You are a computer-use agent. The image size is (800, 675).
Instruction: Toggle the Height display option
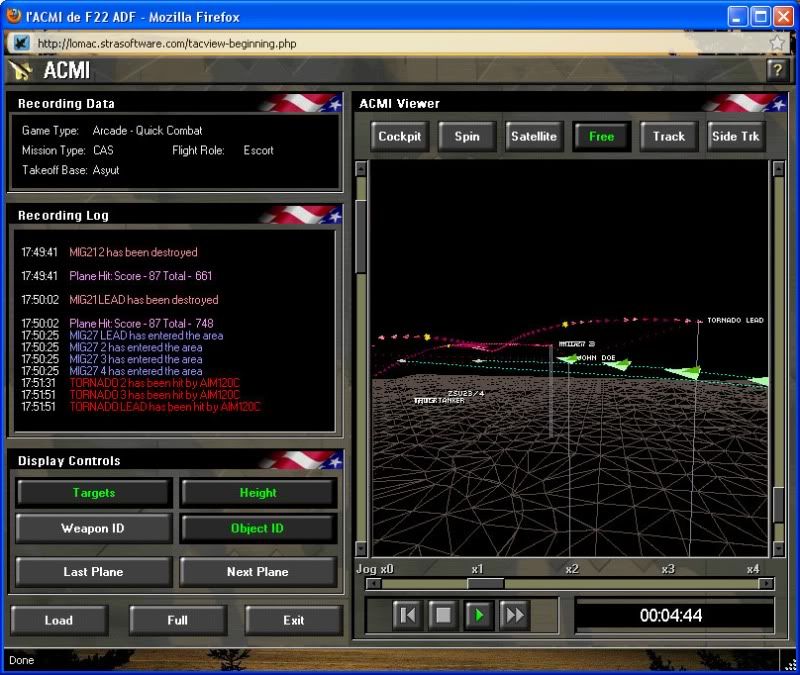click(257, 493)
